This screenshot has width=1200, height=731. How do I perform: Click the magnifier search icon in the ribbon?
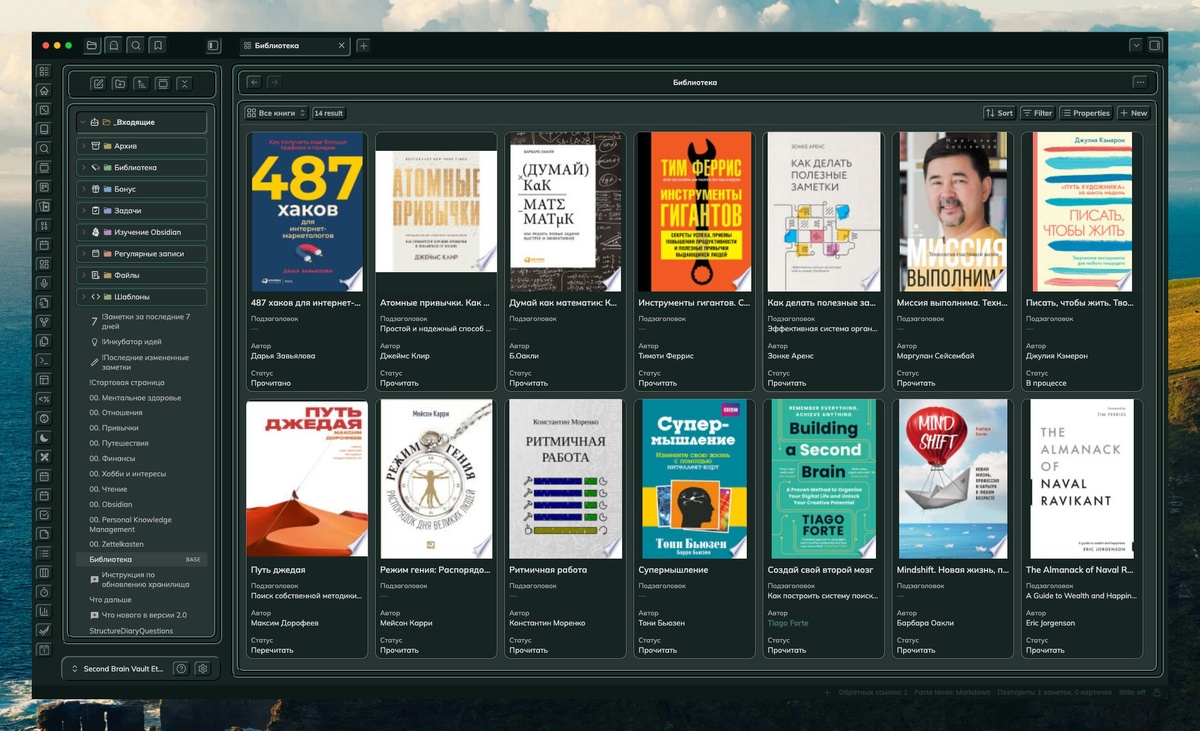pyautogui.click(x=43, y=148)
